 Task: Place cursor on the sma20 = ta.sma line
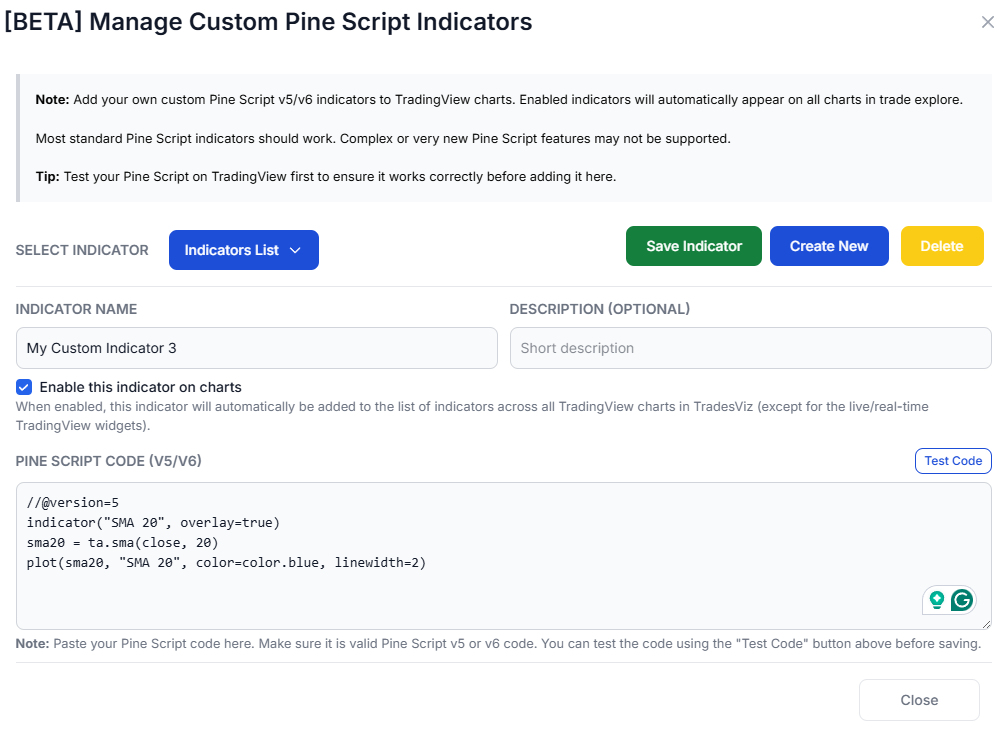pyautogui.click(x=122, y=543)
